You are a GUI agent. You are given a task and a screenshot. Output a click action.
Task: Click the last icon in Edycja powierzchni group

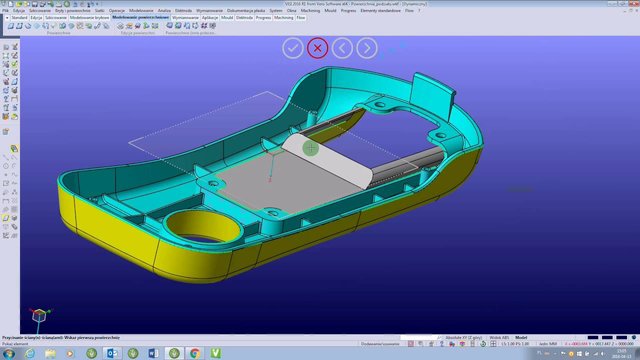click(155, 26)
